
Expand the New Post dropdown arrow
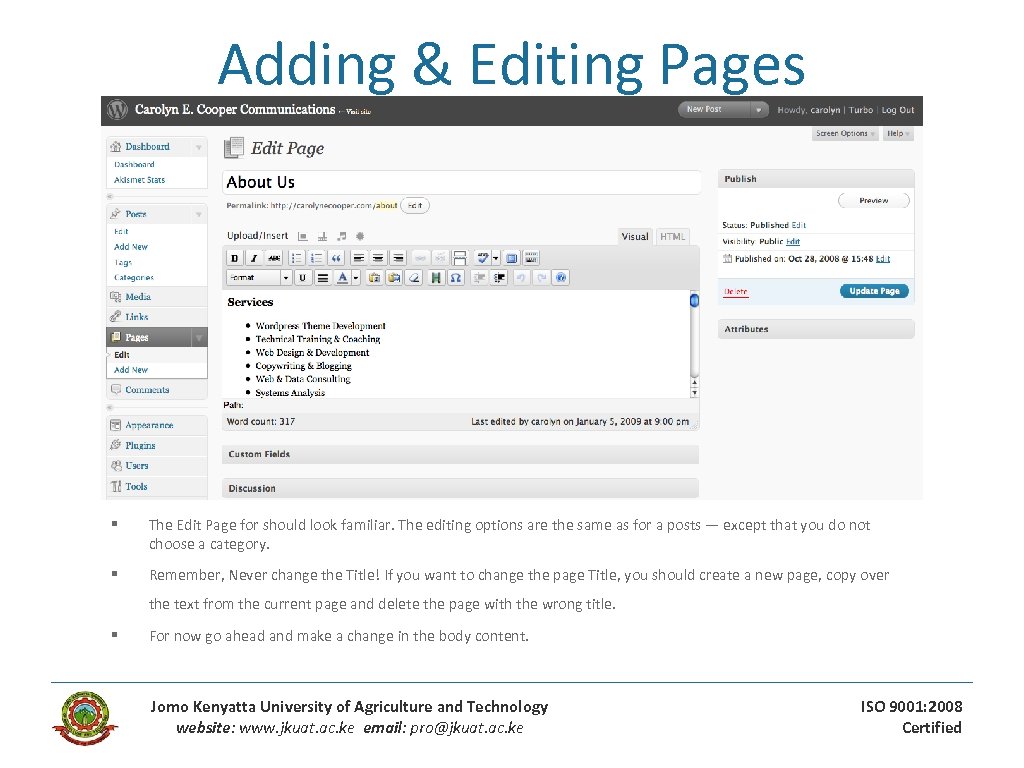(757, 109)
